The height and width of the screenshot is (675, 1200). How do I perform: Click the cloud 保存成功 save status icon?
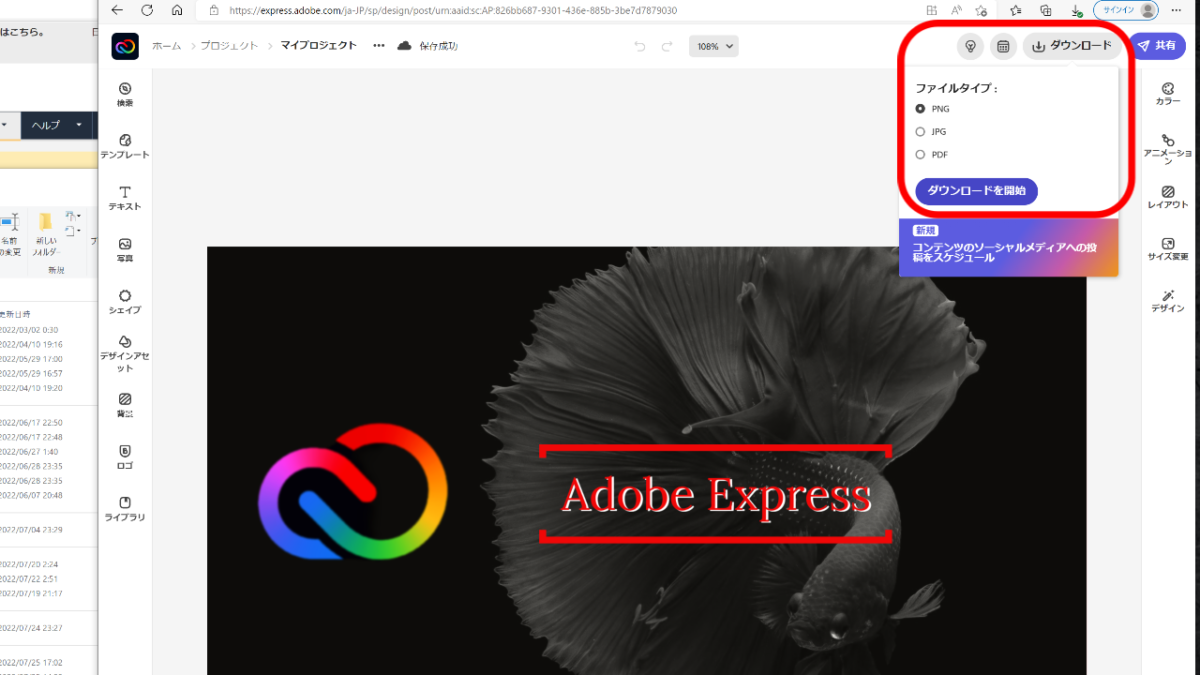pyautogui.click(x=405, y=46)
